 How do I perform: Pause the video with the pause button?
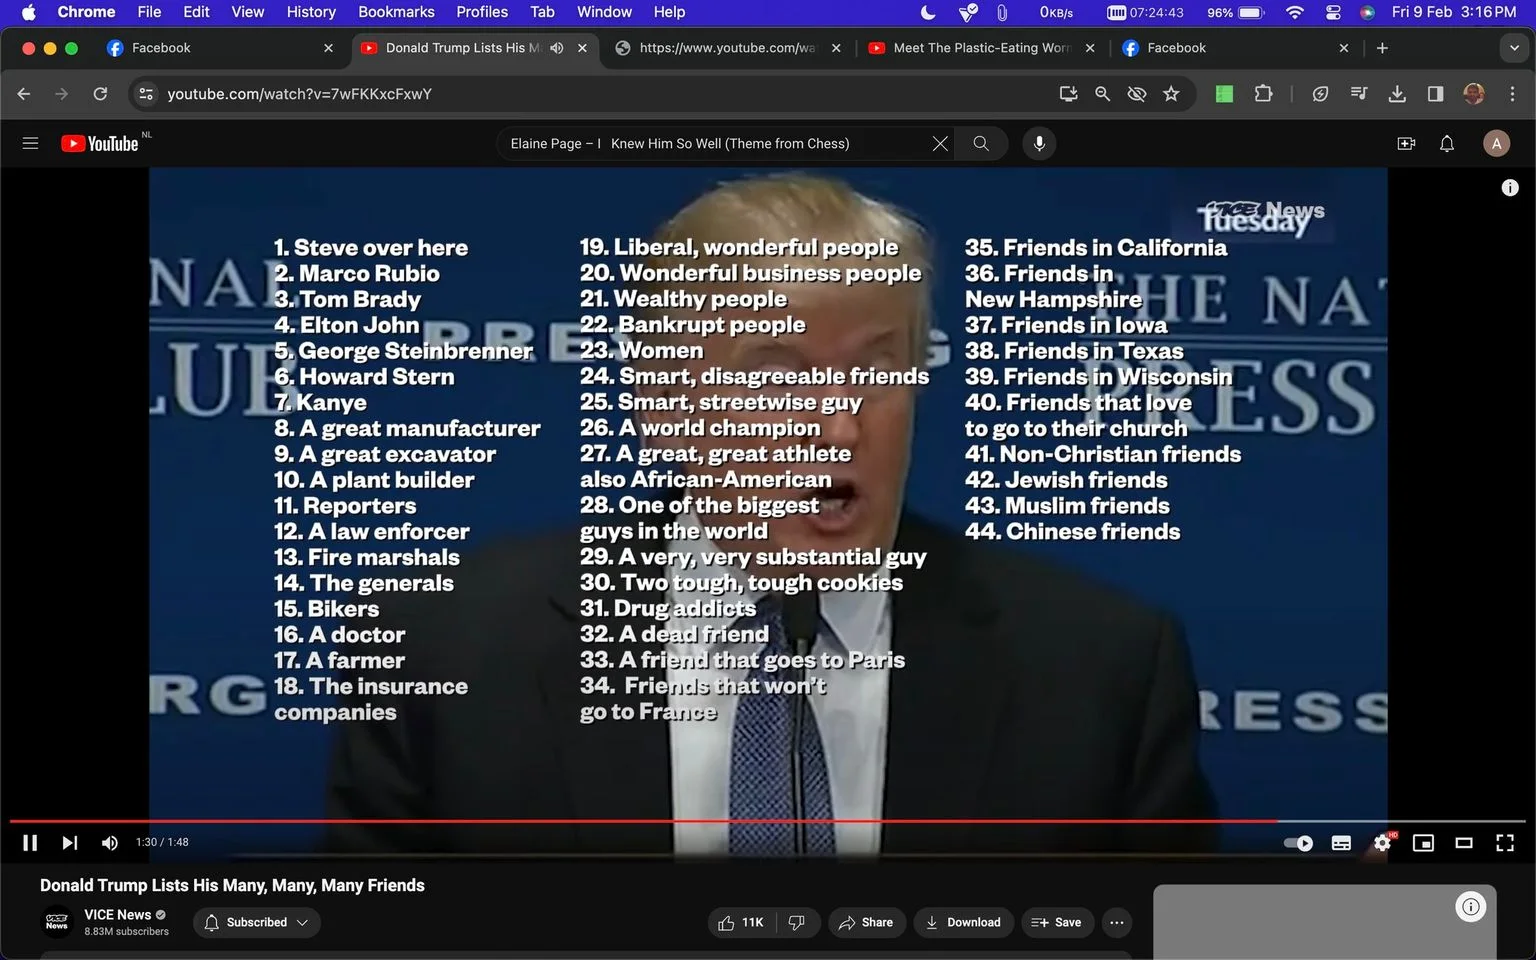coord(30,843)
